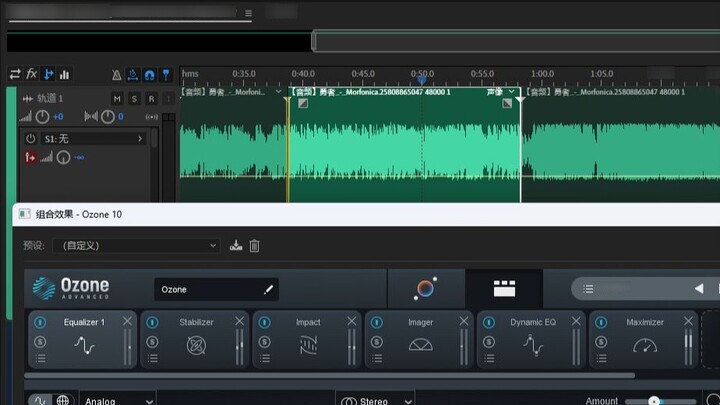720x405 pixels.
Task: Click the pencil icon to rename Ozone preset
Action: 268,290
